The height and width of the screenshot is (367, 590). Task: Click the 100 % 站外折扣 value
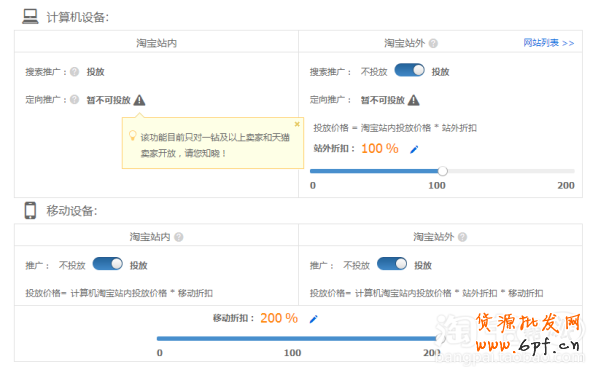[380, 148]
